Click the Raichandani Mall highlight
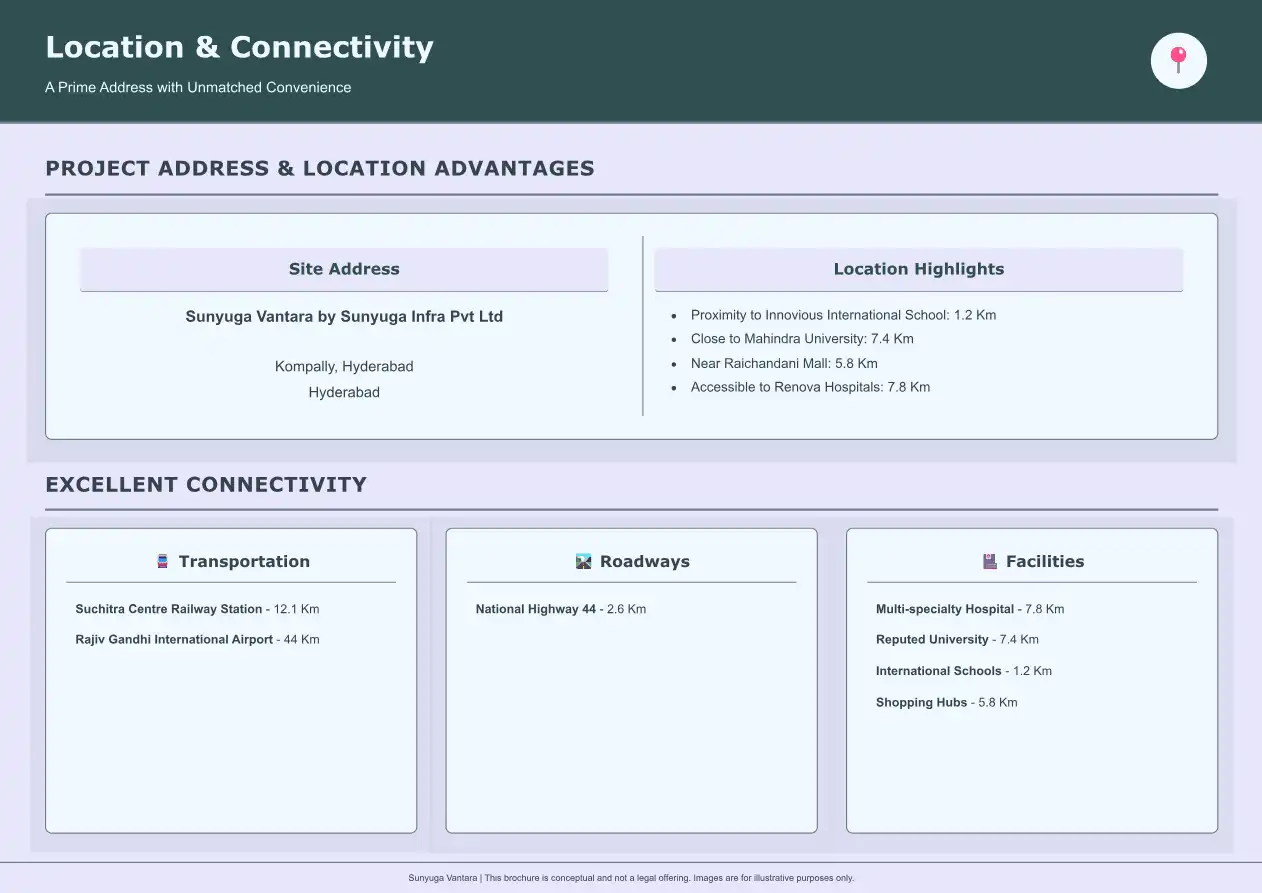 click(783, 363)
